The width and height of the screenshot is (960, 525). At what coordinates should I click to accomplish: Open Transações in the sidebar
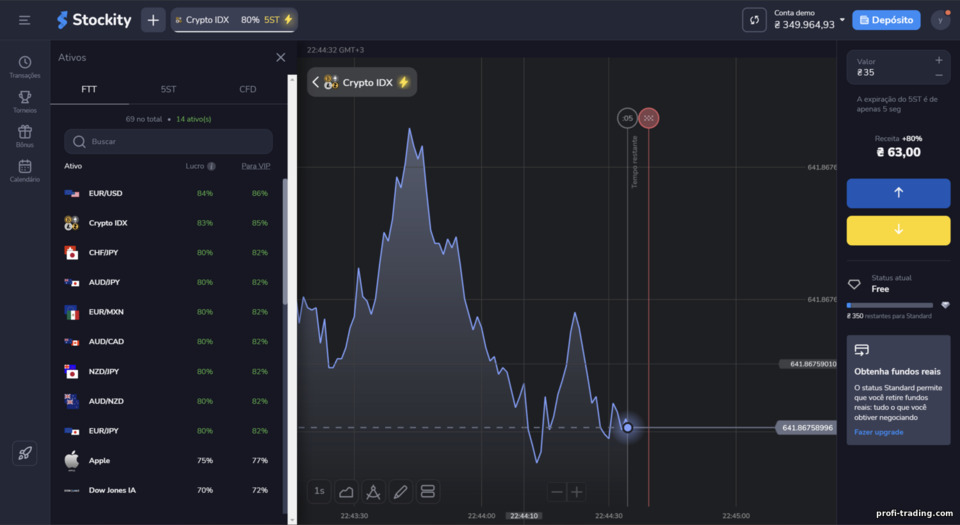pos(24,67)
